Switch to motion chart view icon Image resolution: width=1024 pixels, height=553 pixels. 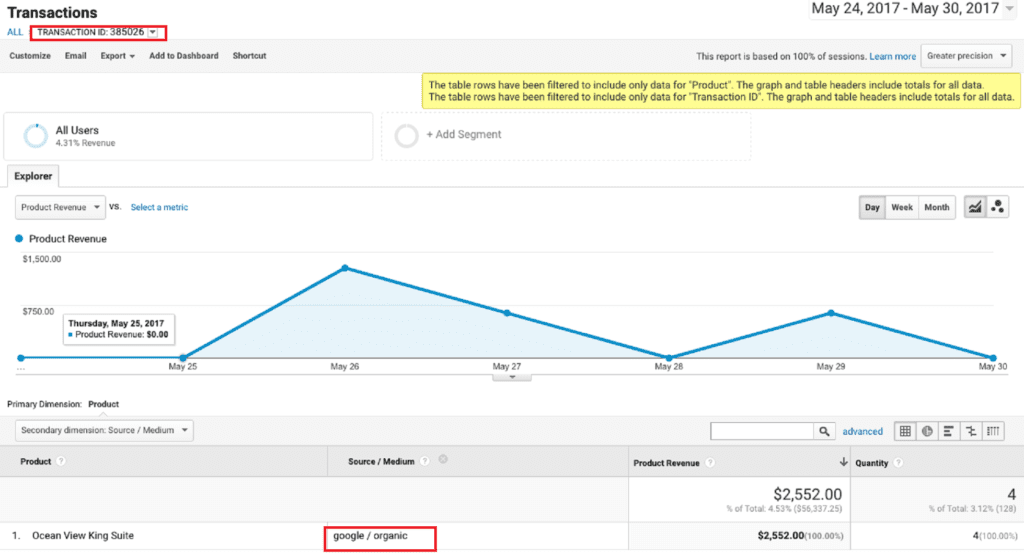pos(997,207)
